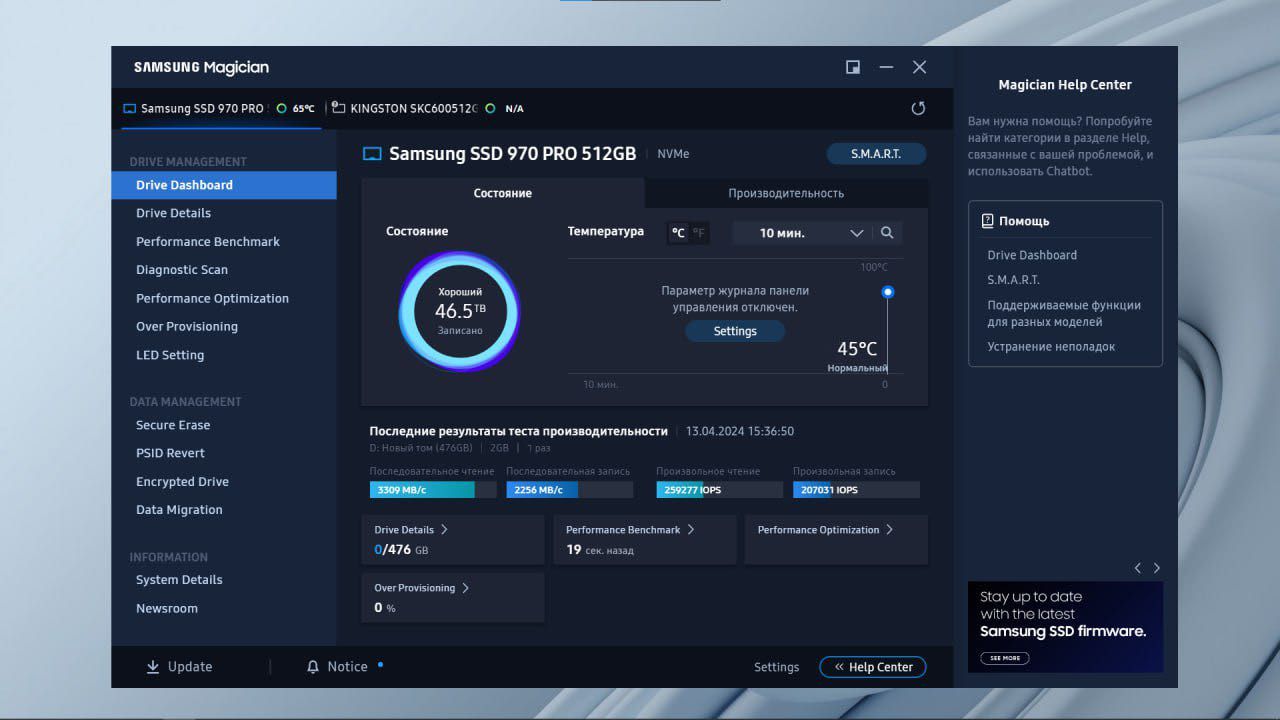
Task: Switch to the Состояние tab
Action: tap(503, 193)
